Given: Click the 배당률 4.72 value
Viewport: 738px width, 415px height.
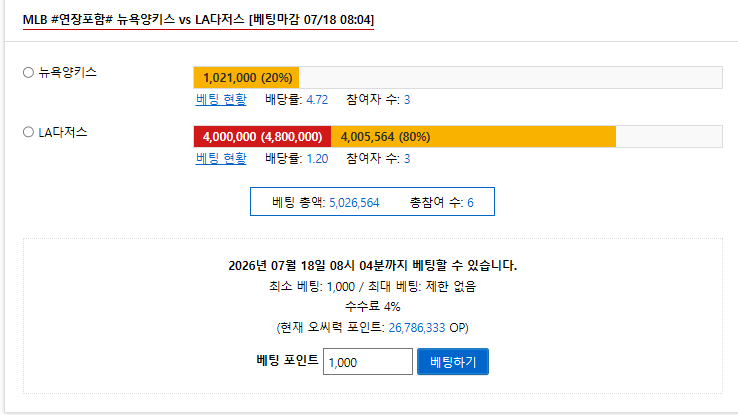Looking at the screenshot, I should 317,100.
